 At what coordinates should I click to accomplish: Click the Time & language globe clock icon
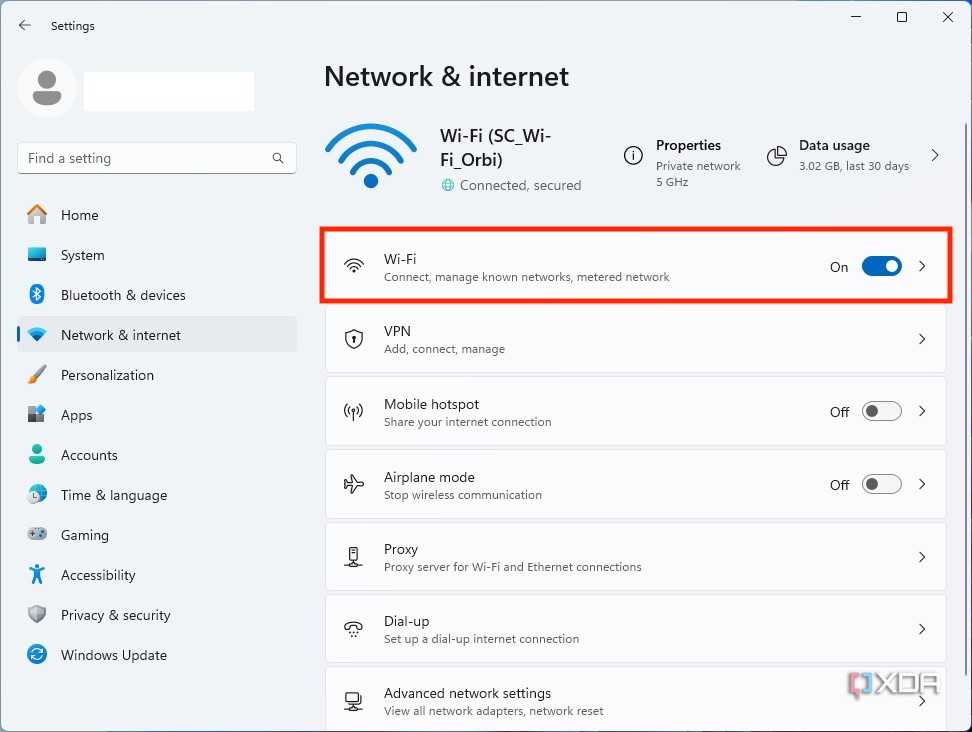click(37, 494)
